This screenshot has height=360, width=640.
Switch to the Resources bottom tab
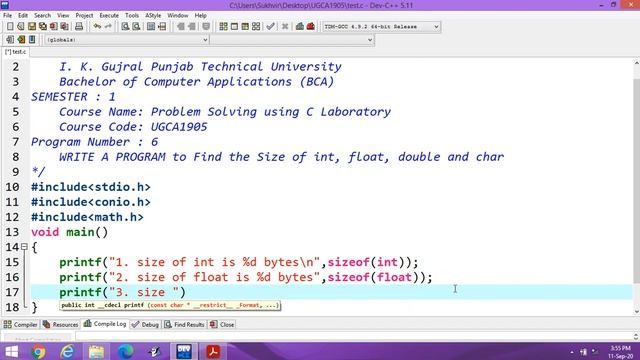click(x=60, y=324)
